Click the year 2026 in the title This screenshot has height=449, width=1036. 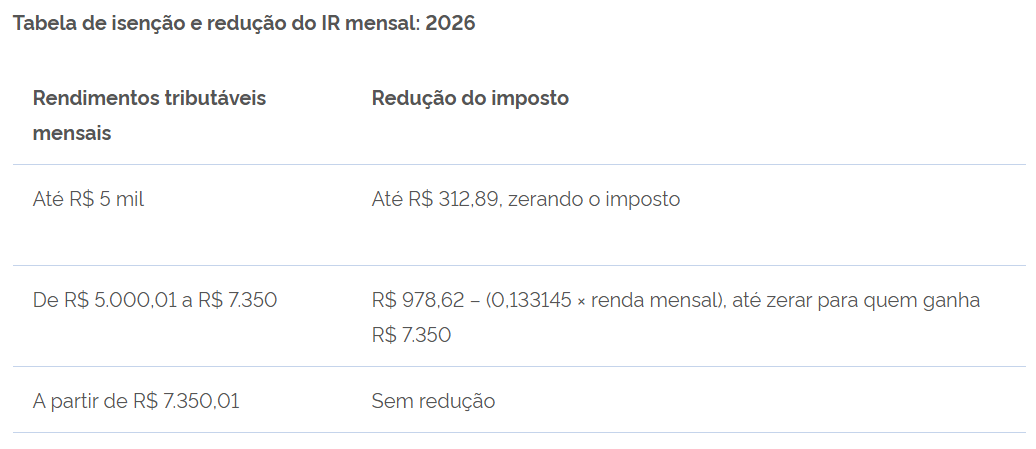[x=450, y=23]
